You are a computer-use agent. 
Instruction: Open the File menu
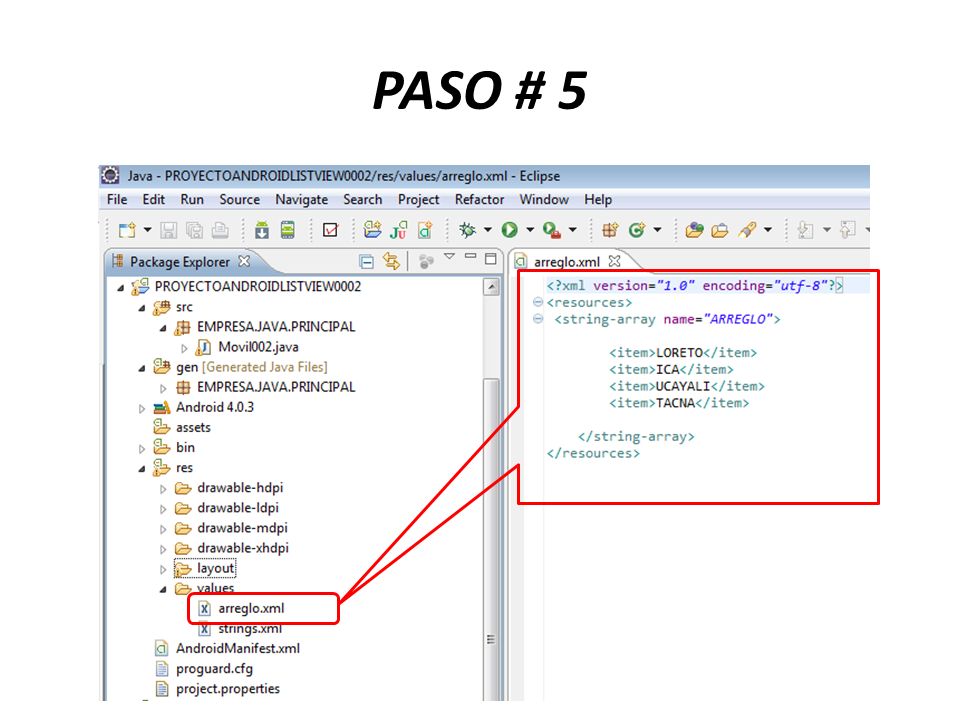[x=117, y=200]
